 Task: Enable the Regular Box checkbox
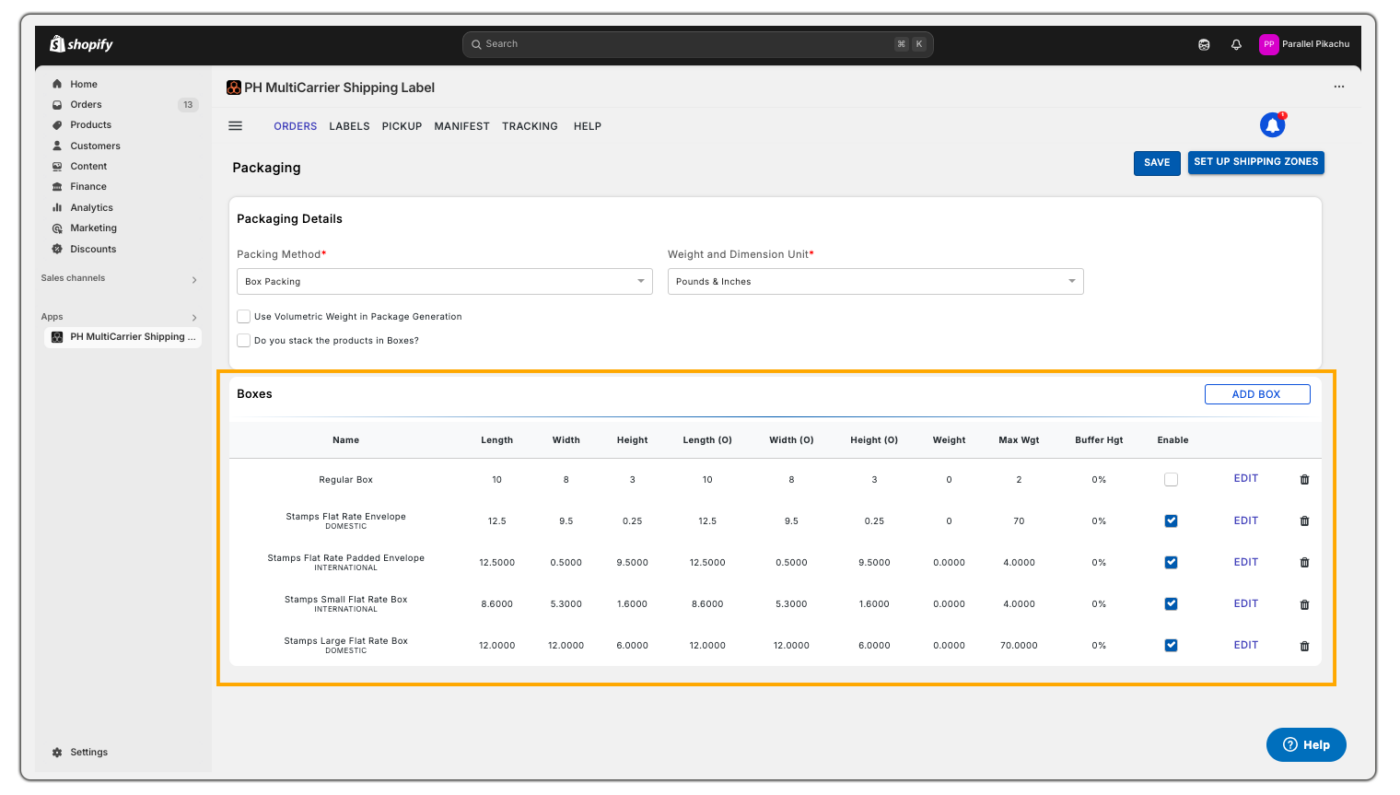point(1171,480)
